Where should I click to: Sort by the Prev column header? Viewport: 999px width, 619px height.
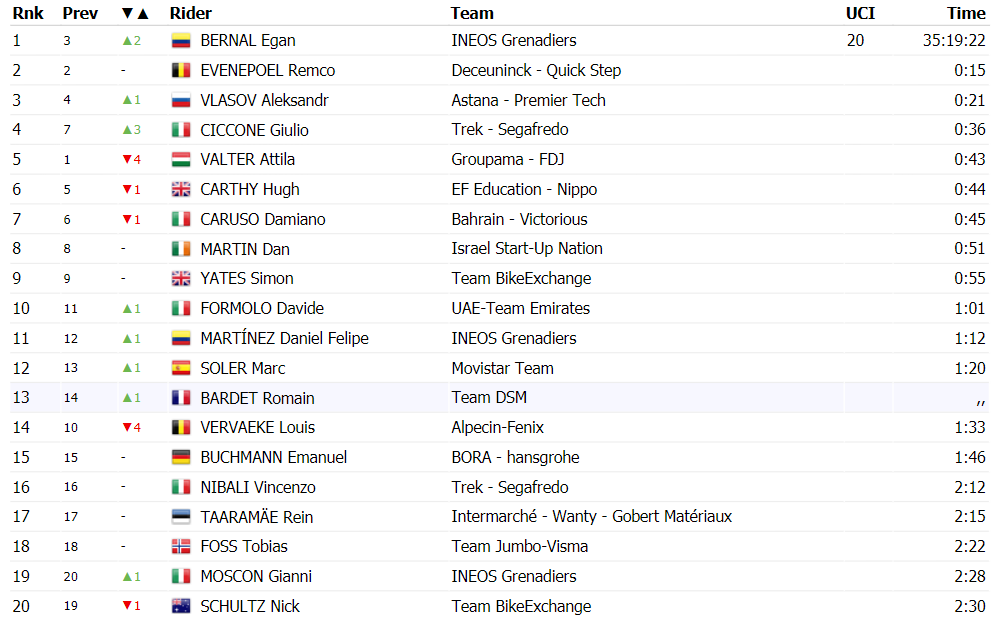pyautogui.click(x=80, y=13)
